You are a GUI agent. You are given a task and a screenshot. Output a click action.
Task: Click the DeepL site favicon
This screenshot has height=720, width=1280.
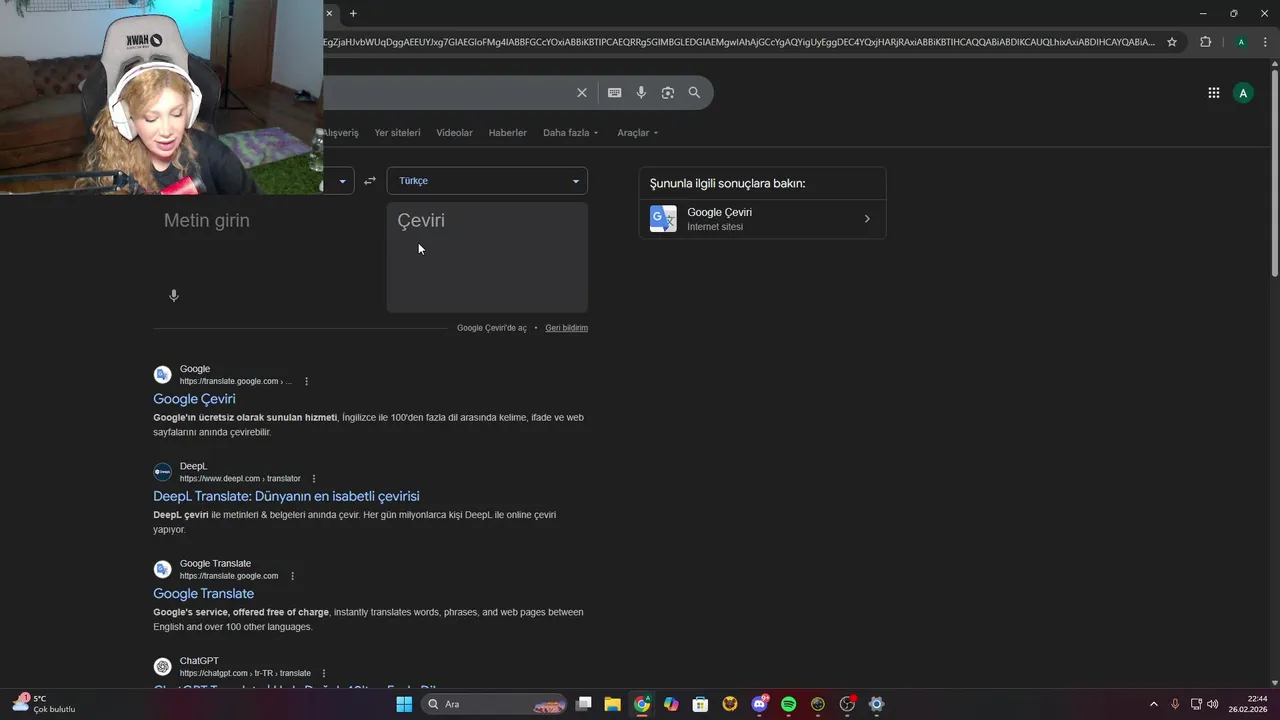(162, 472)
